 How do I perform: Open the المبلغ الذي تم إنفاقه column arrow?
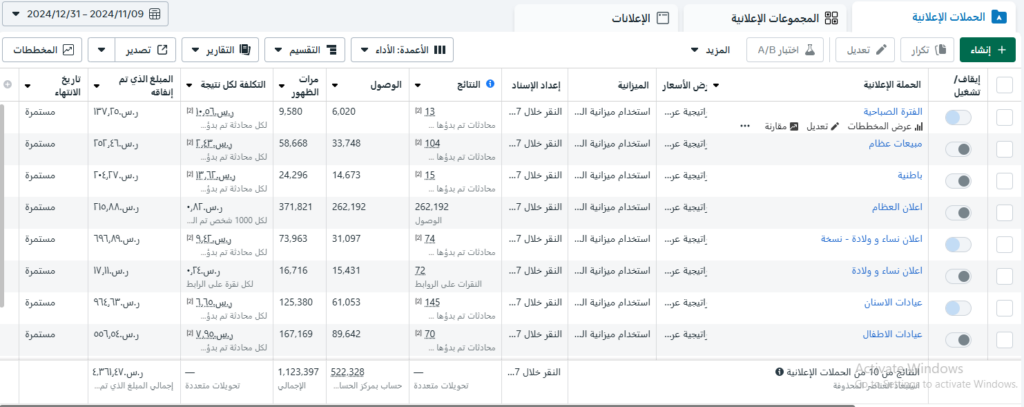tap(97, 85)
